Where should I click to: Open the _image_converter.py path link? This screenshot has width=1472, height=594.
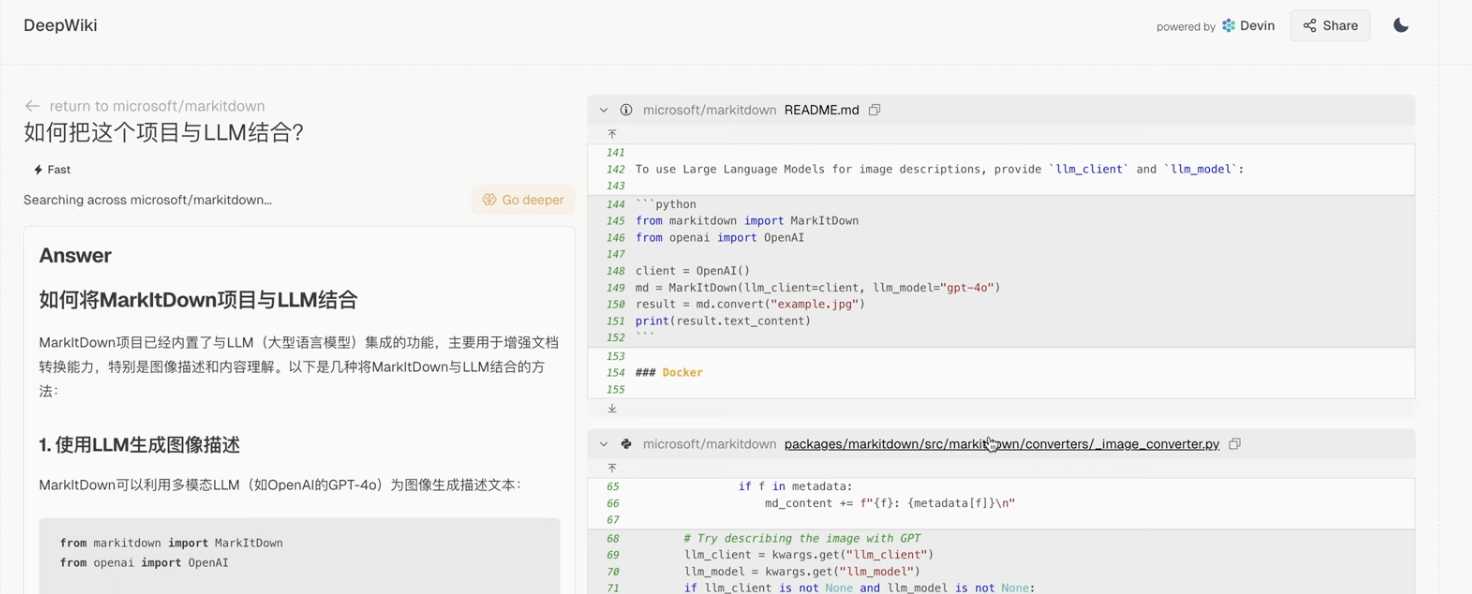(x=1001, y=444)
